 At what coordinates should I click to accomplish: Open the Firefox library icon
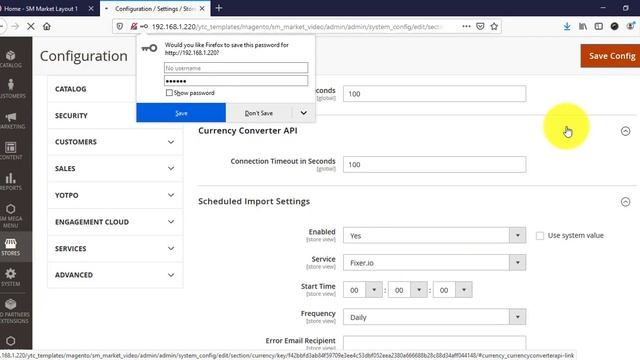pyautogui.click(x=583, y=27)
